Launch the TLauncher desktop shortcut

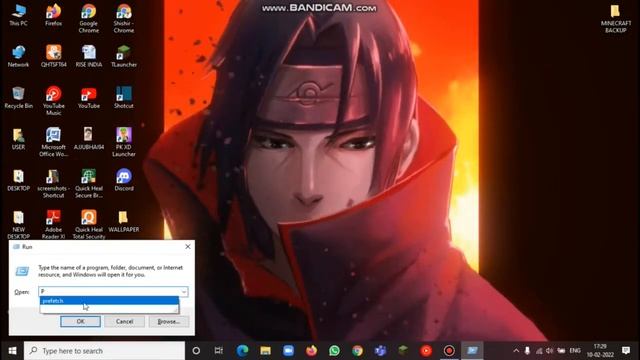pyautogui.click(x=124, y=56)
